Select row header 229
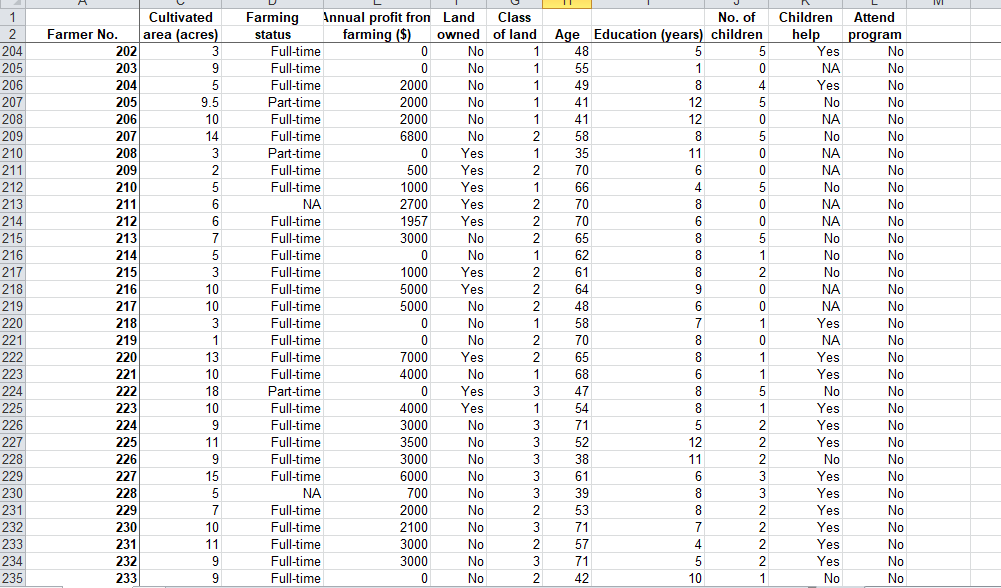The height and width of the screenshot is (588, 1001). (x=13, y=476)
